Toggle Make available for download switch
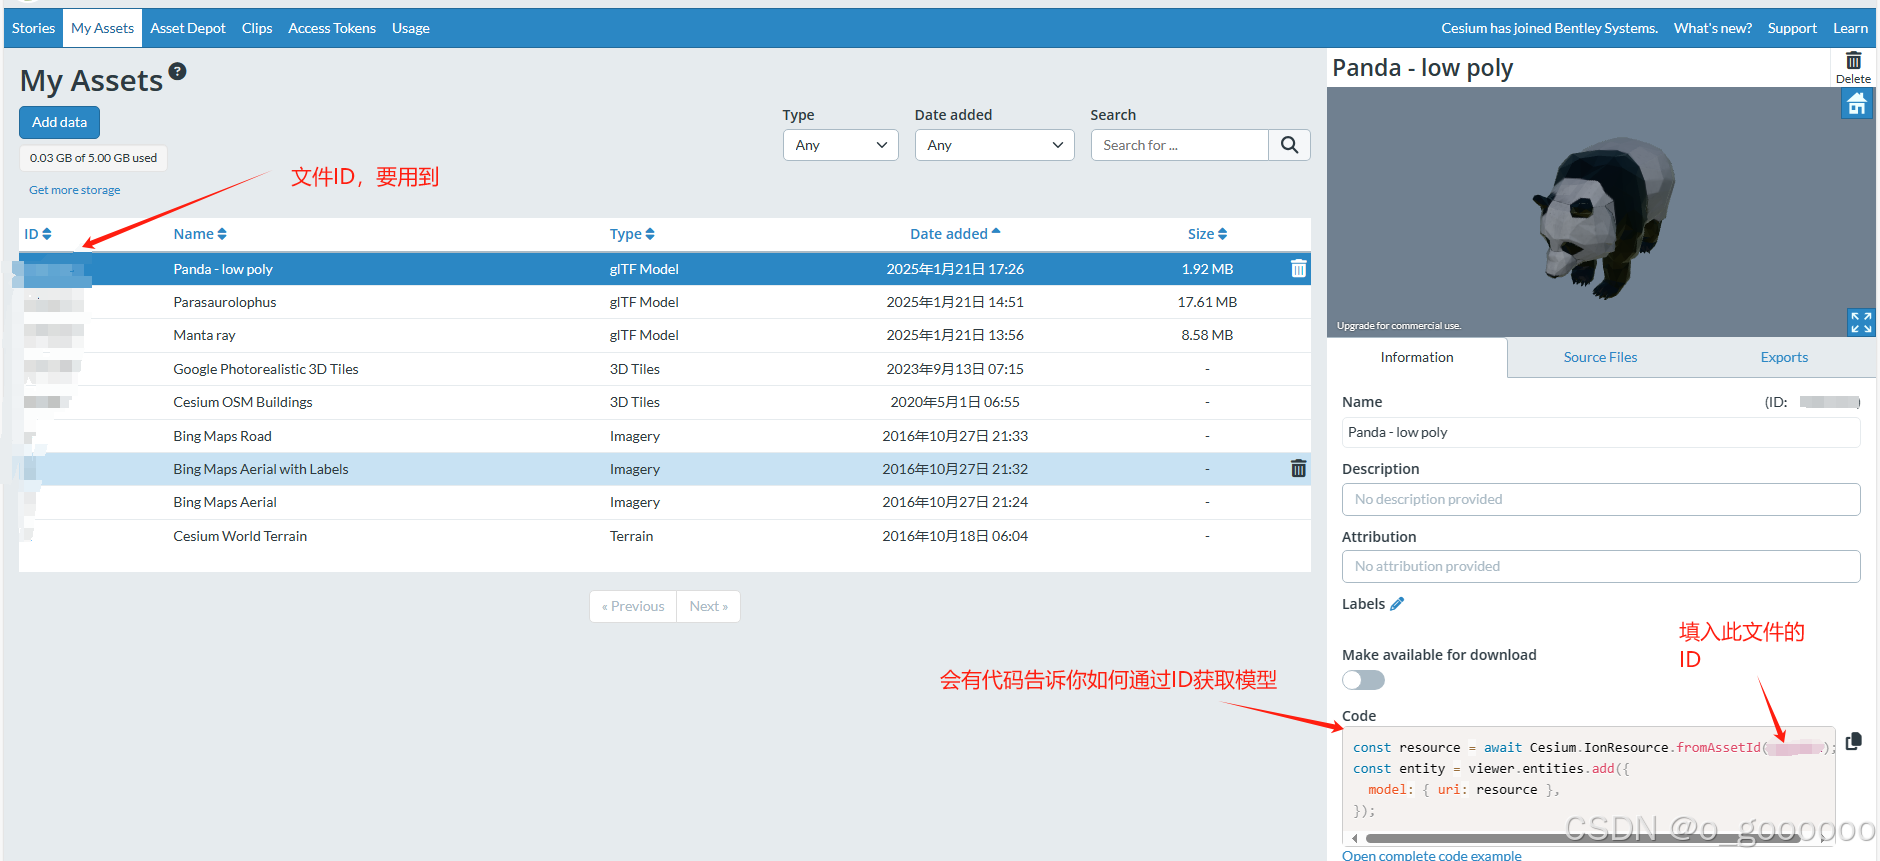Image resolution: width=1880 pixels, height=861 pixels. tap(1363, 680)
